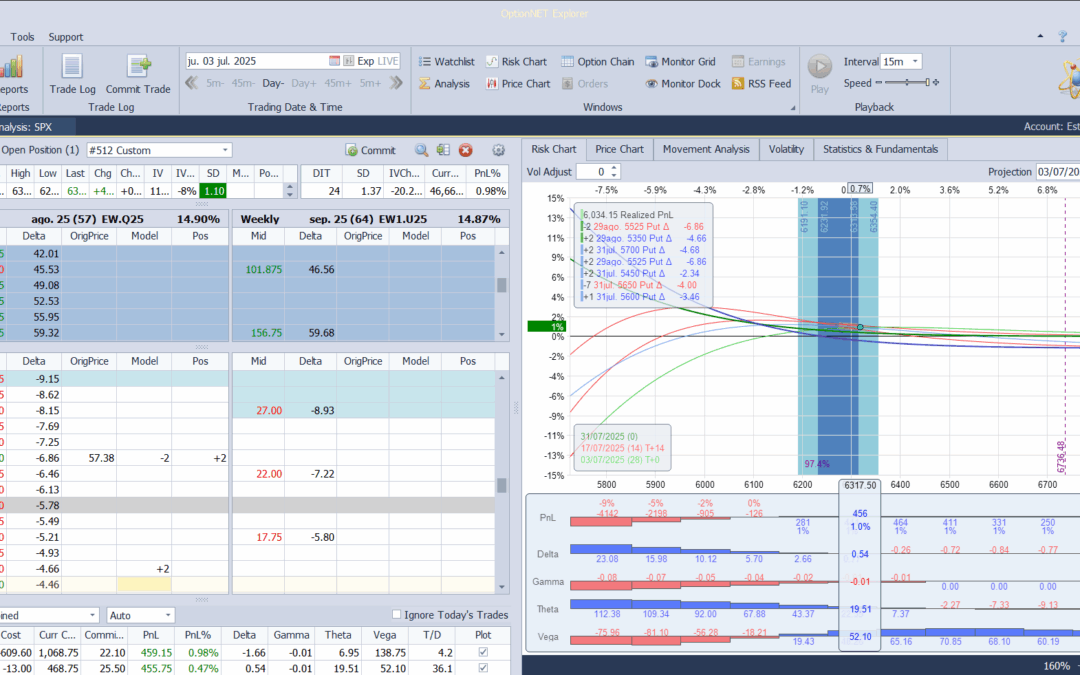Enable Ignore Today's Trades checkbox
1080x675 pixels.
click(397, 615)
